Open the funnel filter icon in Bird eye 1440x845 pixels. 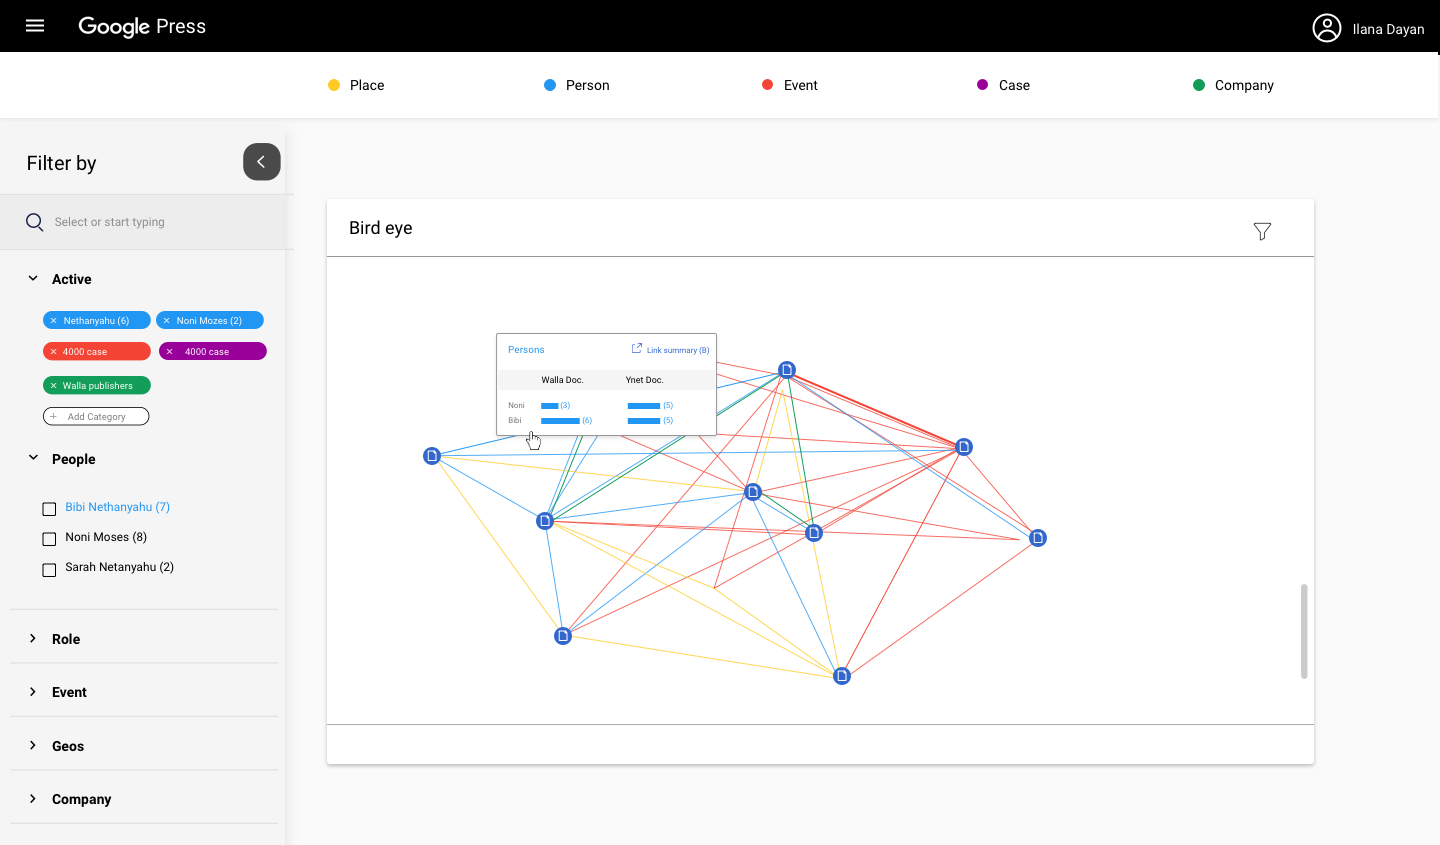click(1262, 231)
